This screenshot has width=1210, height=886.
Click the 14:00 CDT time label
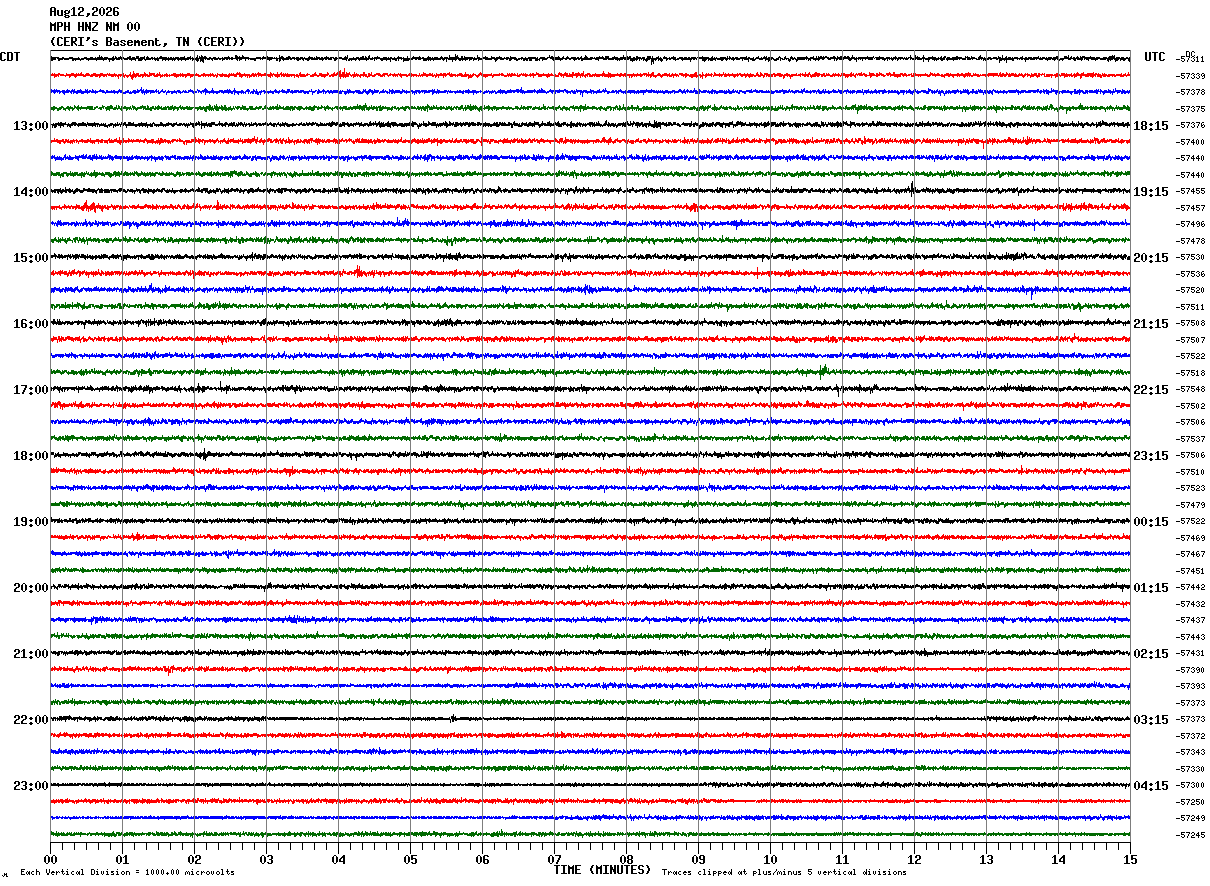(x=30, y=191)
